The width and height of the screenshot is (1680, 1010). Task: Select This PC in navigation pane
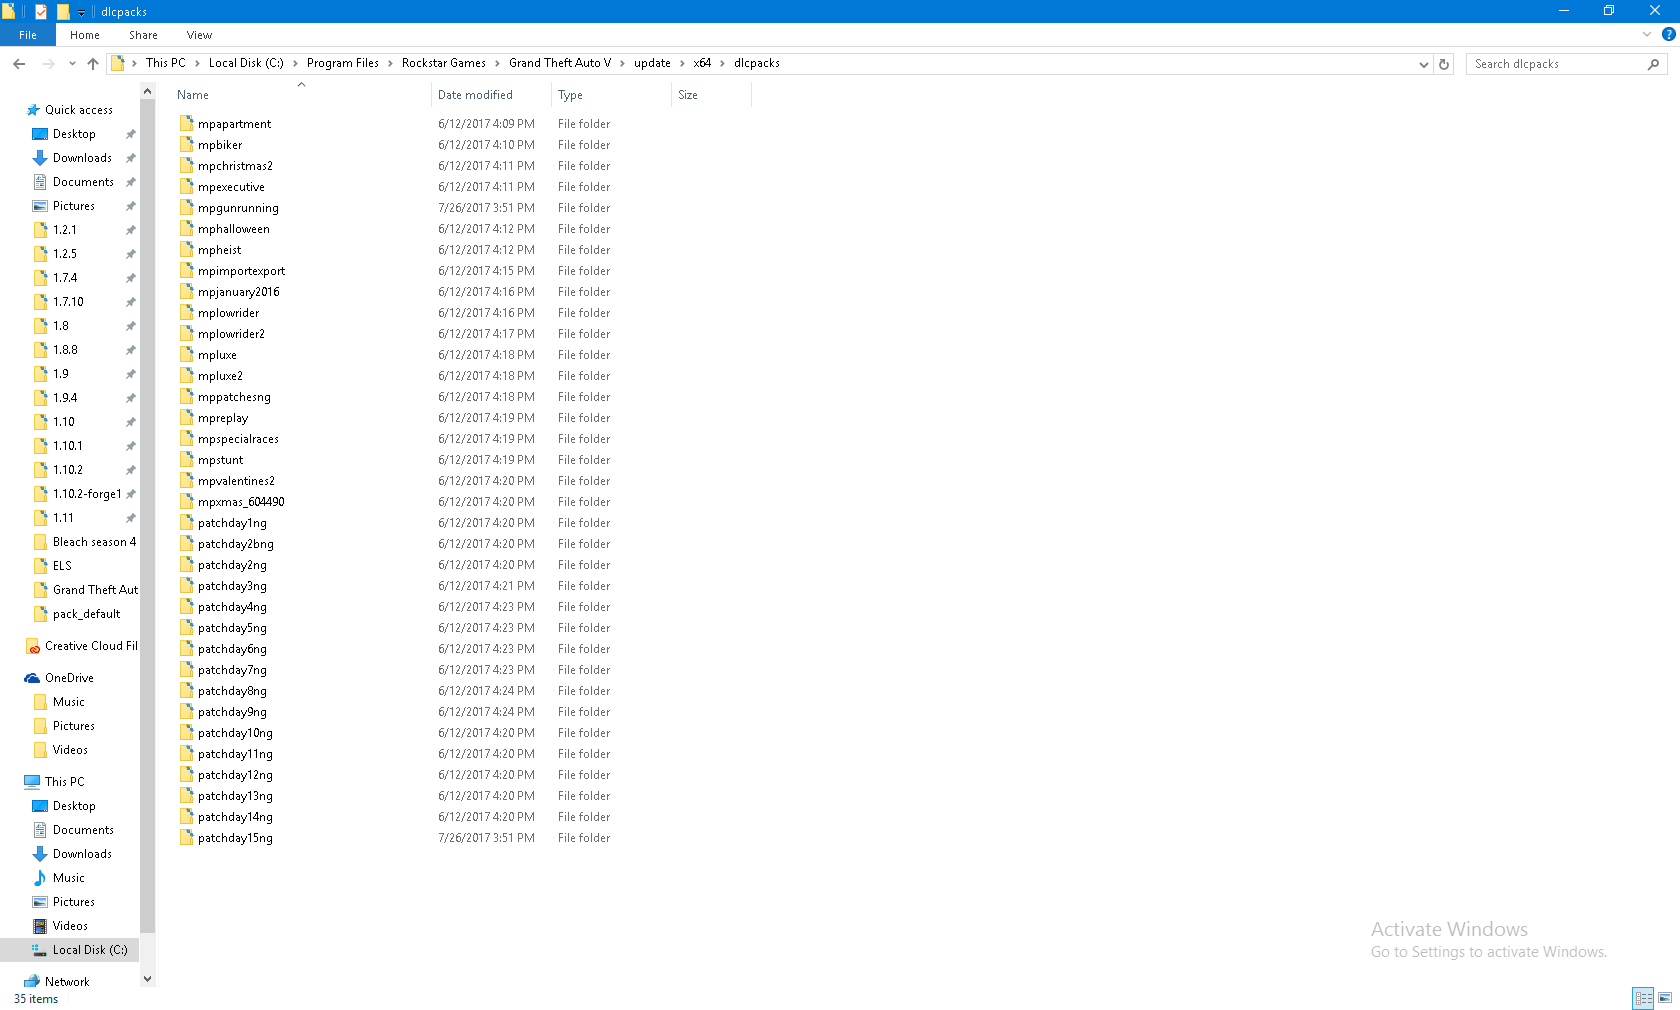64,782
